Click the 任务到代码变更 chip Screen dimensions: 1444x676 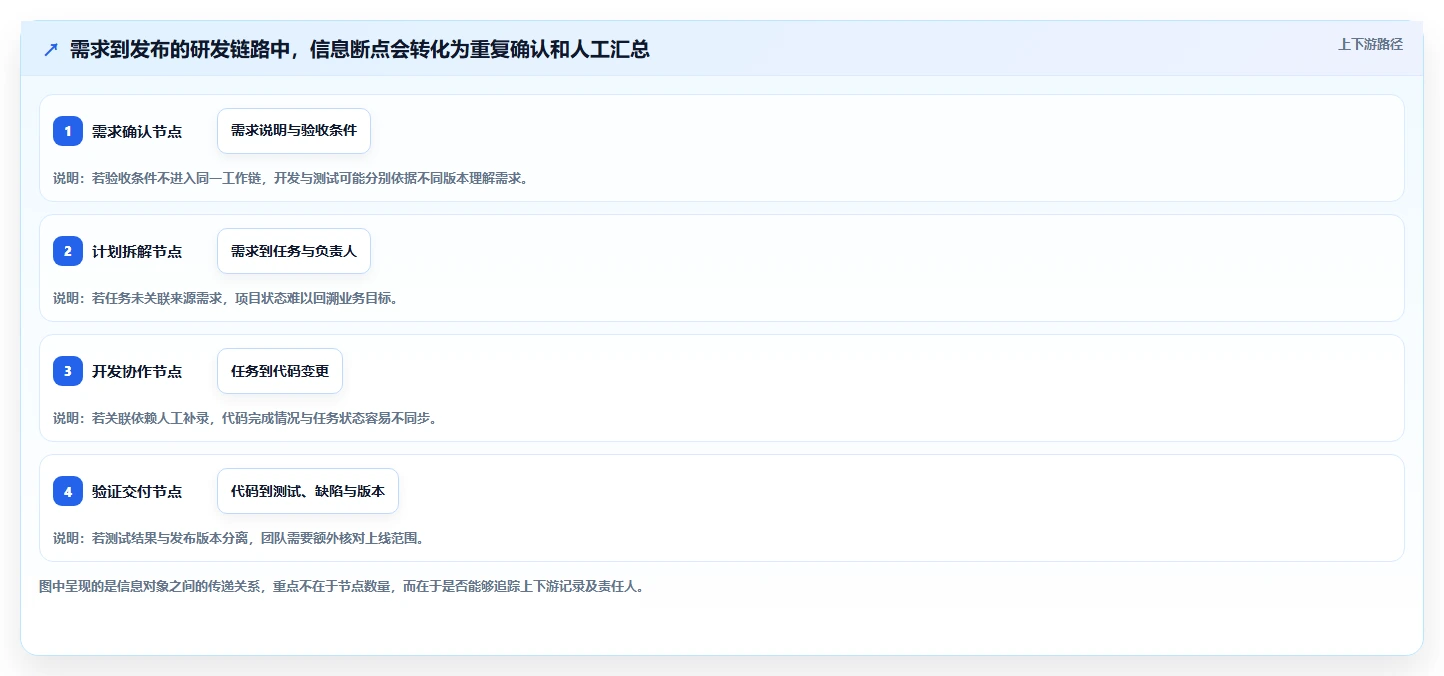point(280,371)
